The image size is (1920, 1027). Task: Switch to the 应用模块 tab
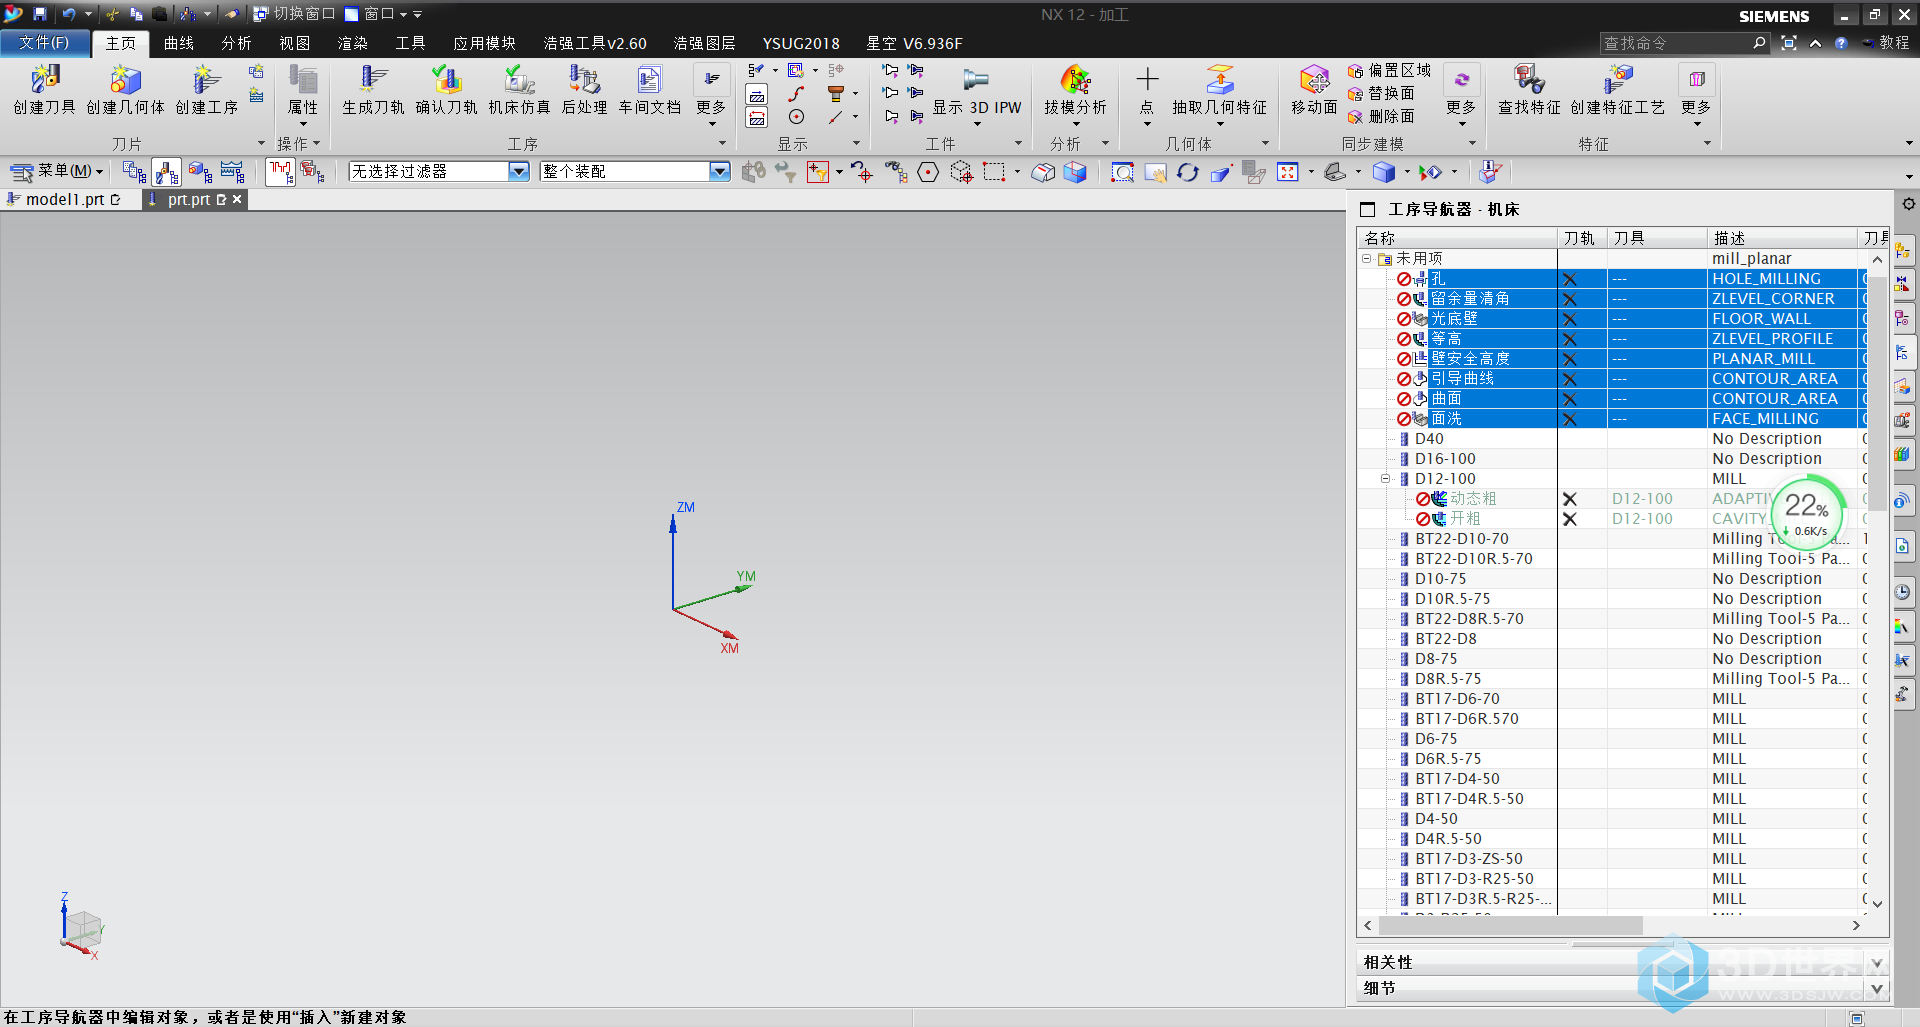[x=485, y=43]
